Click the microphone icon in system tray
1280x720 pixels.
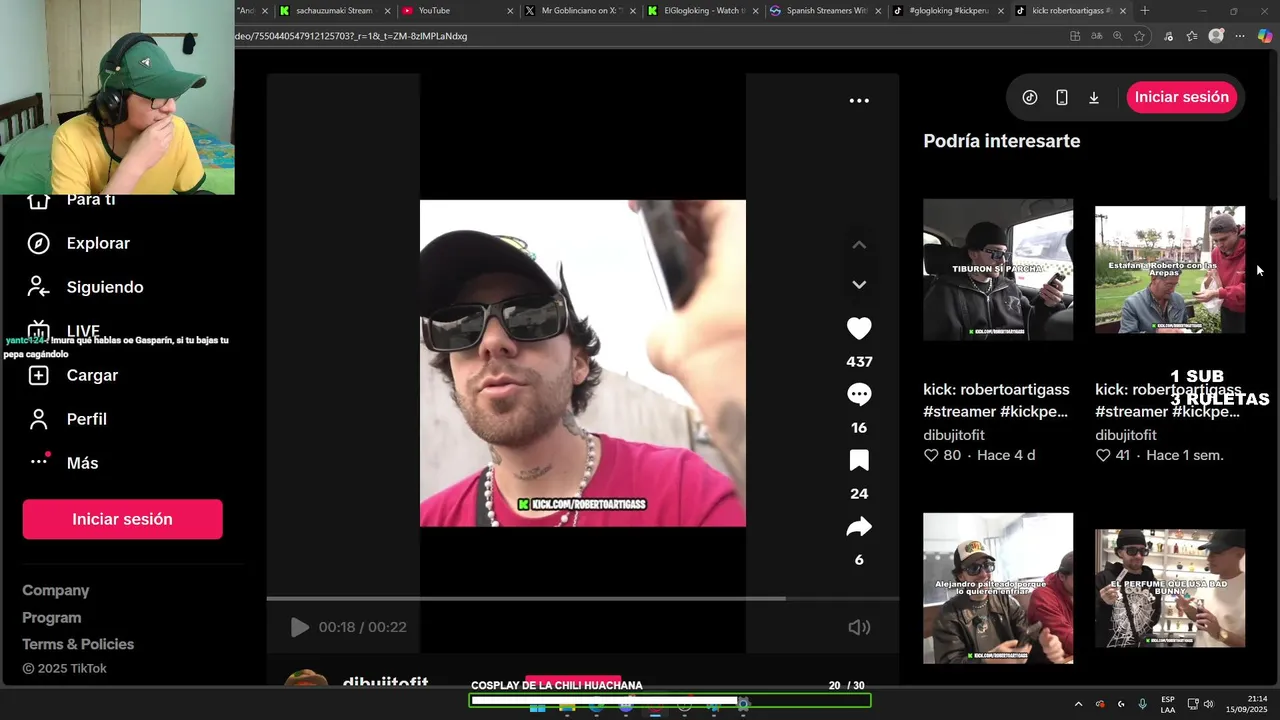[x=1142, y=704]
